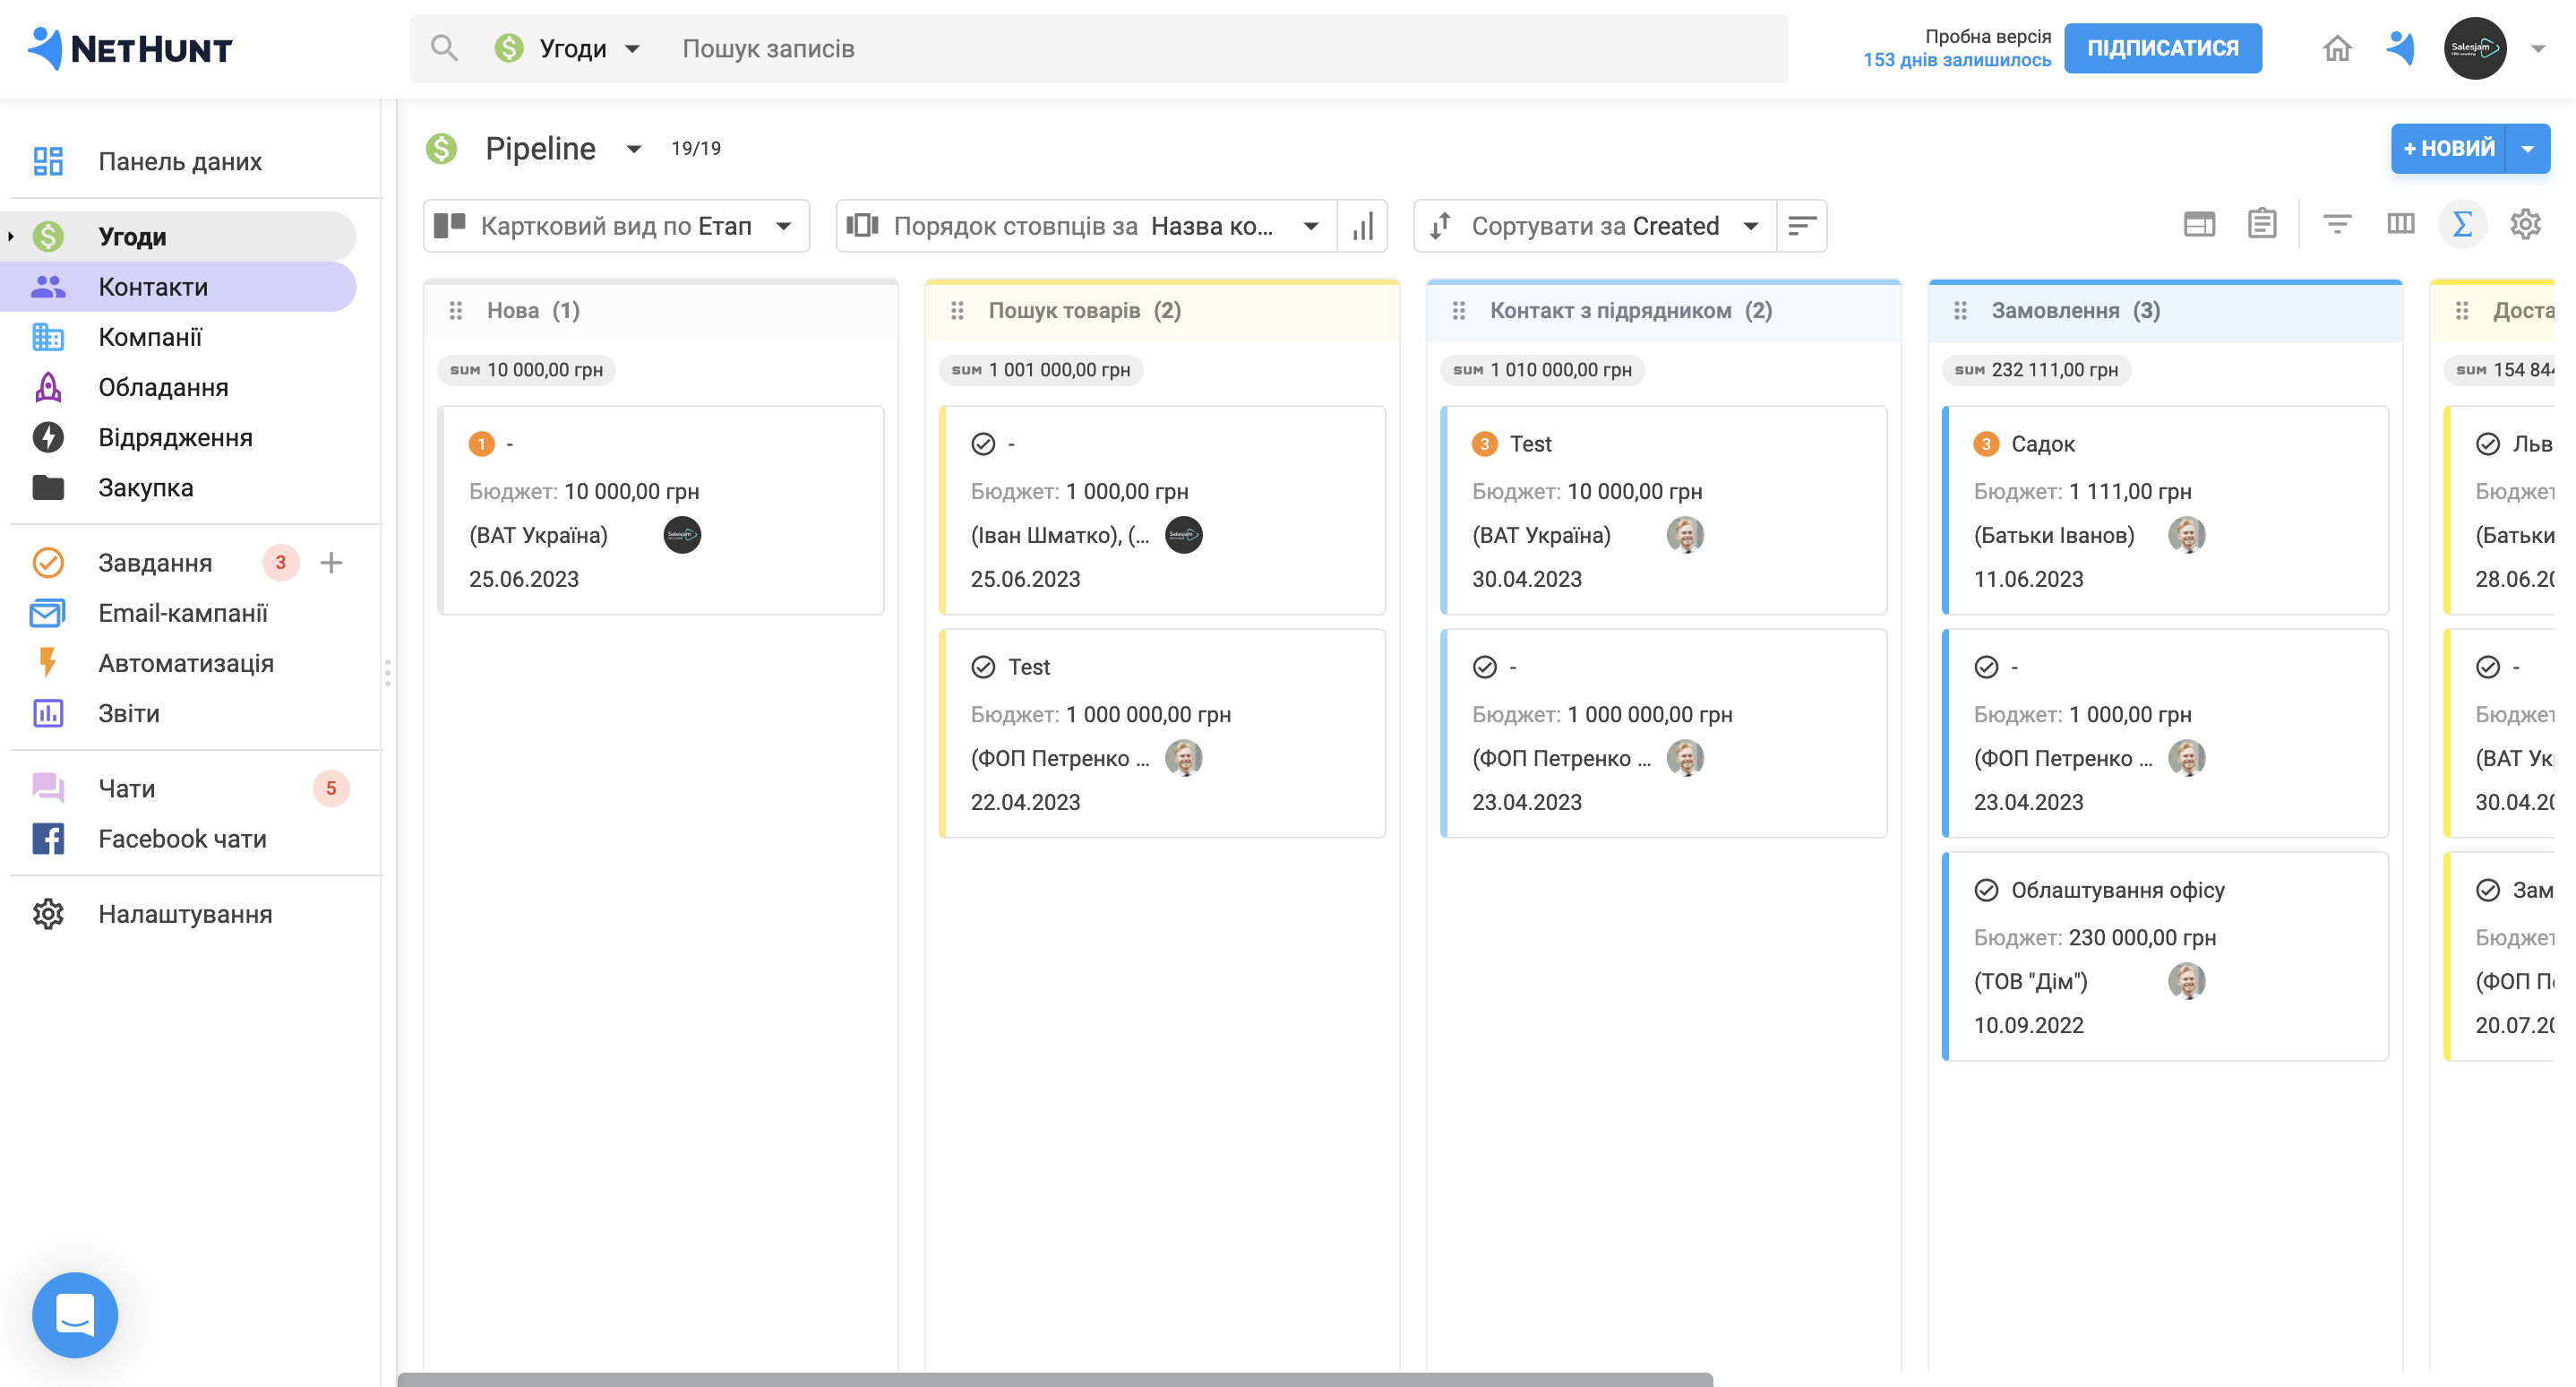Viewport: 2576px width, 1387px height.
Task: Open the search magnifier icon
Action: [x=444, y=48]
